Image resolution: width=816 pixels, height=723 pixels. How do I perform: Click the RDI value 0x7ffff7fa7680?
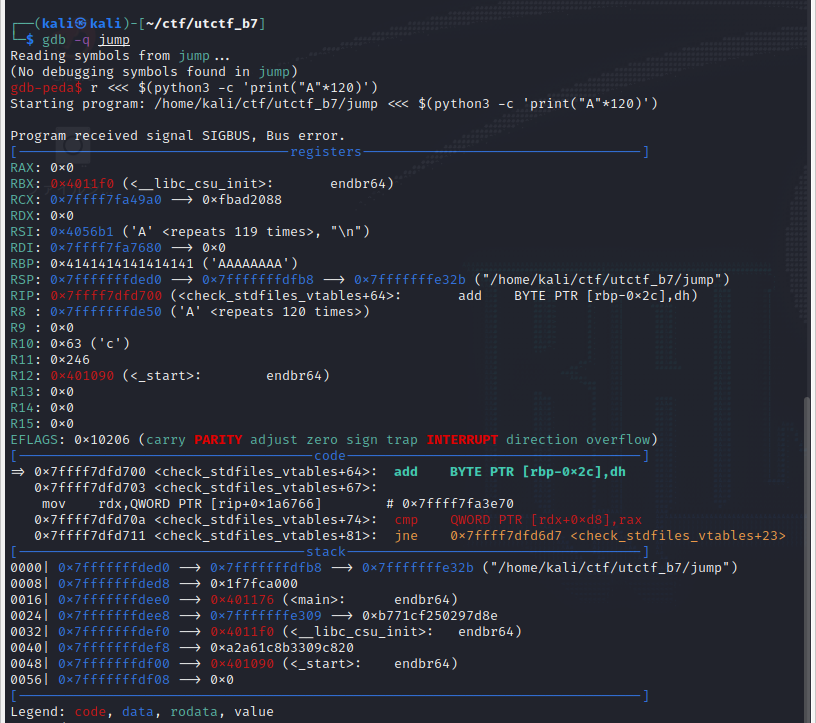click(x=106, y=248)
